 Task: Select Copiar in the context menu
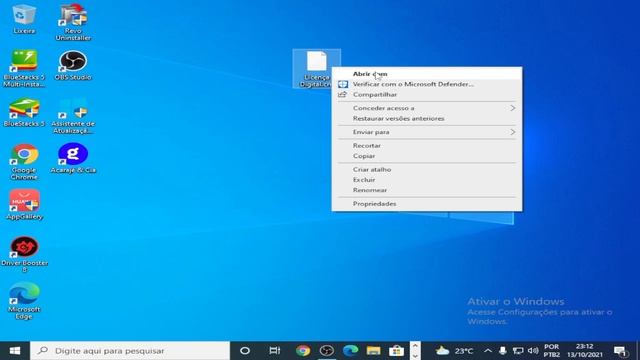click(x=427, y=156)
